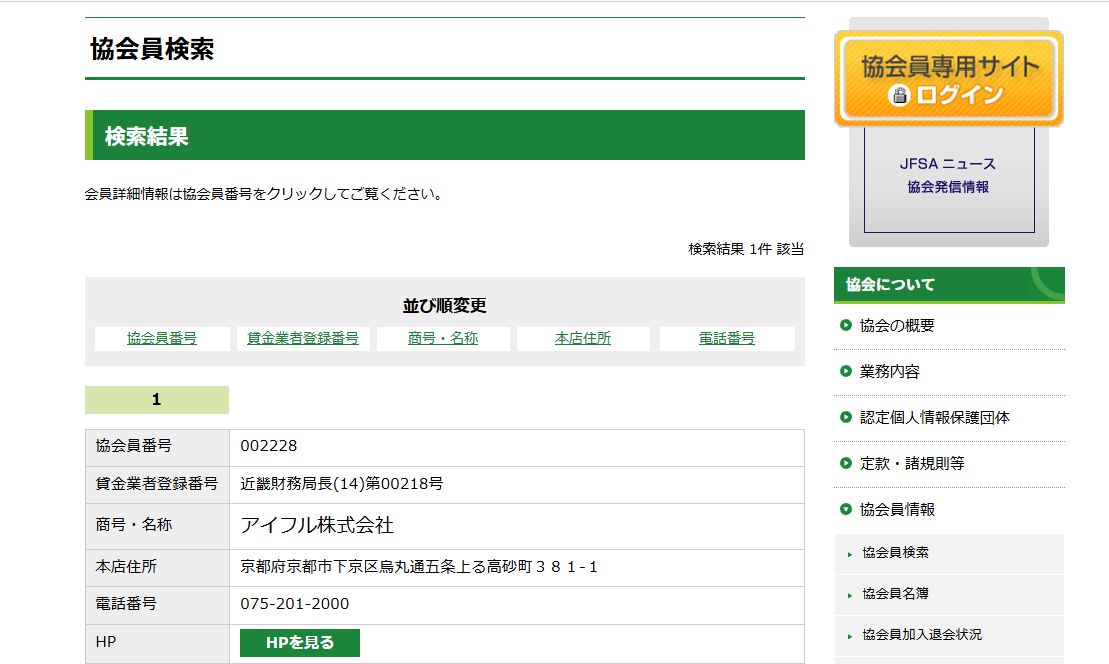Sort results by 電話番号
The width and height of the screenshot is (1109, 664).
pos(727,339)
